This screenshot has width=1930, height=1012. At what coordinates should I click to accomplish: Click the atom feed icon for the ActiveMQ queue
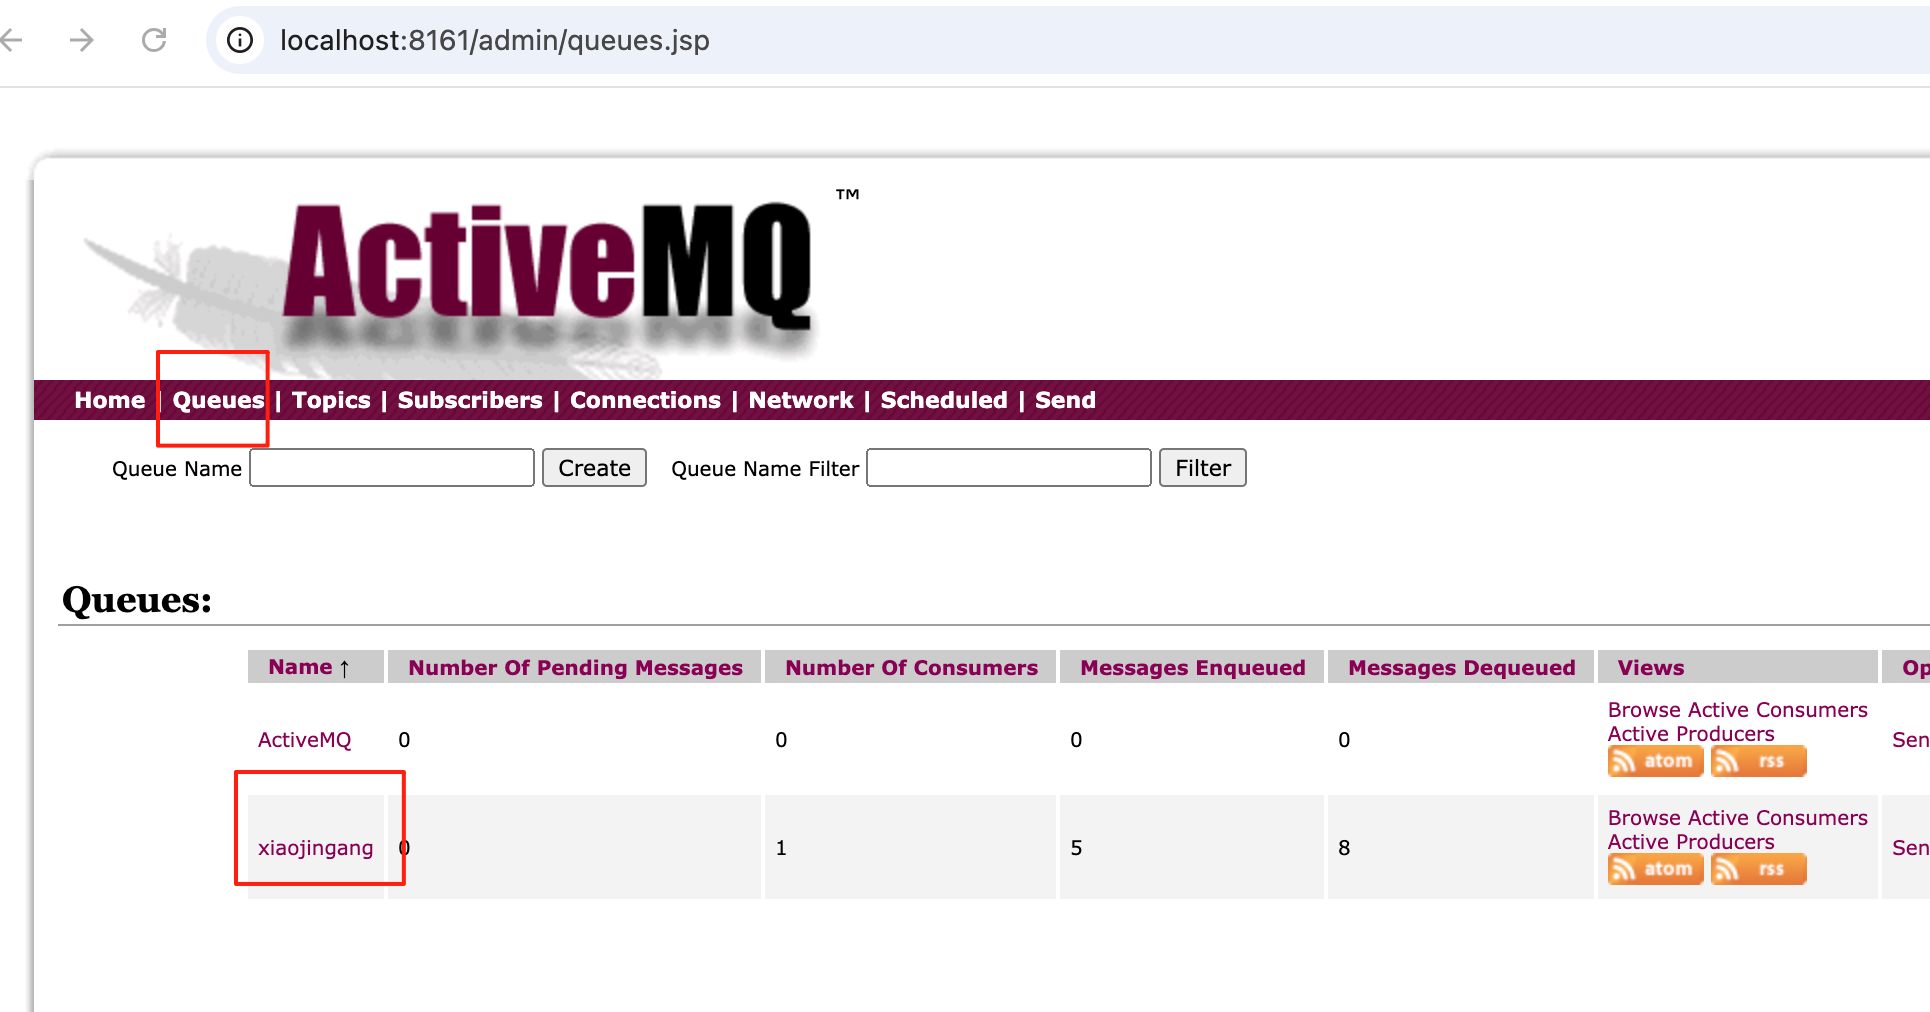point(1655,761)
